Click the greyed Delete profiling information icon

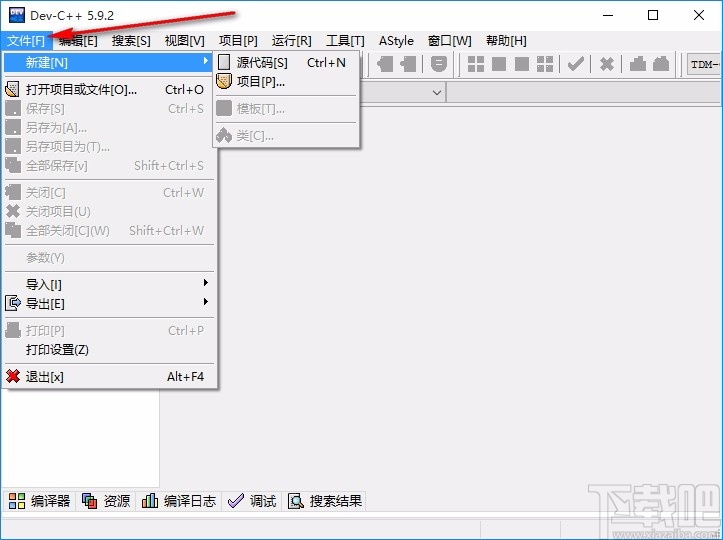pos(661,64)
